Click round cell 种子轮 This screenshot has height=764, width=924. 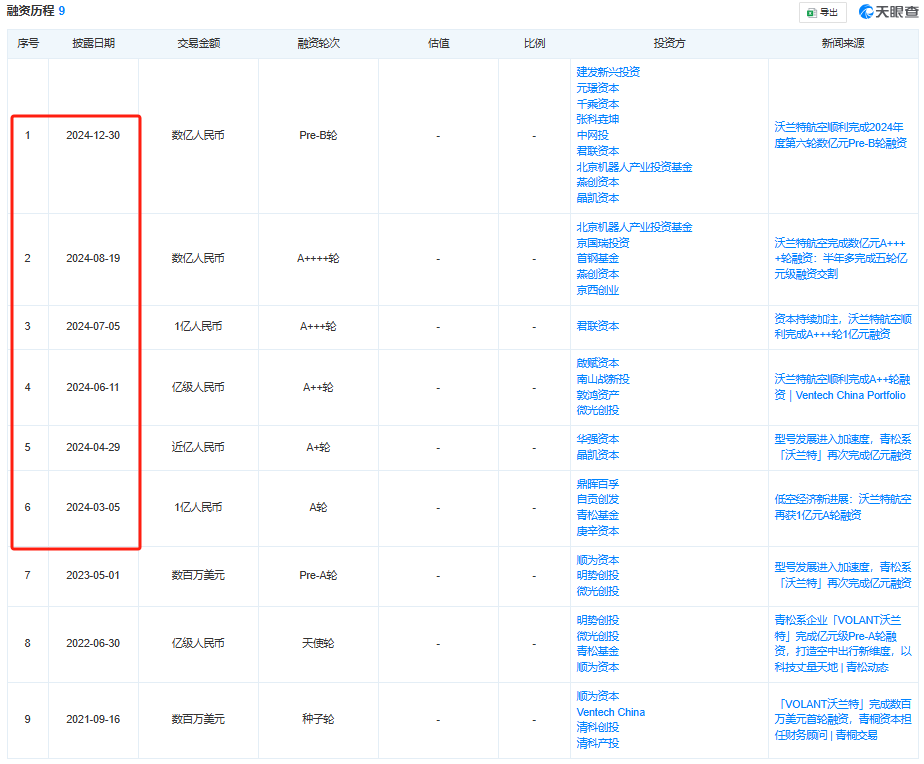click(318, 719)
